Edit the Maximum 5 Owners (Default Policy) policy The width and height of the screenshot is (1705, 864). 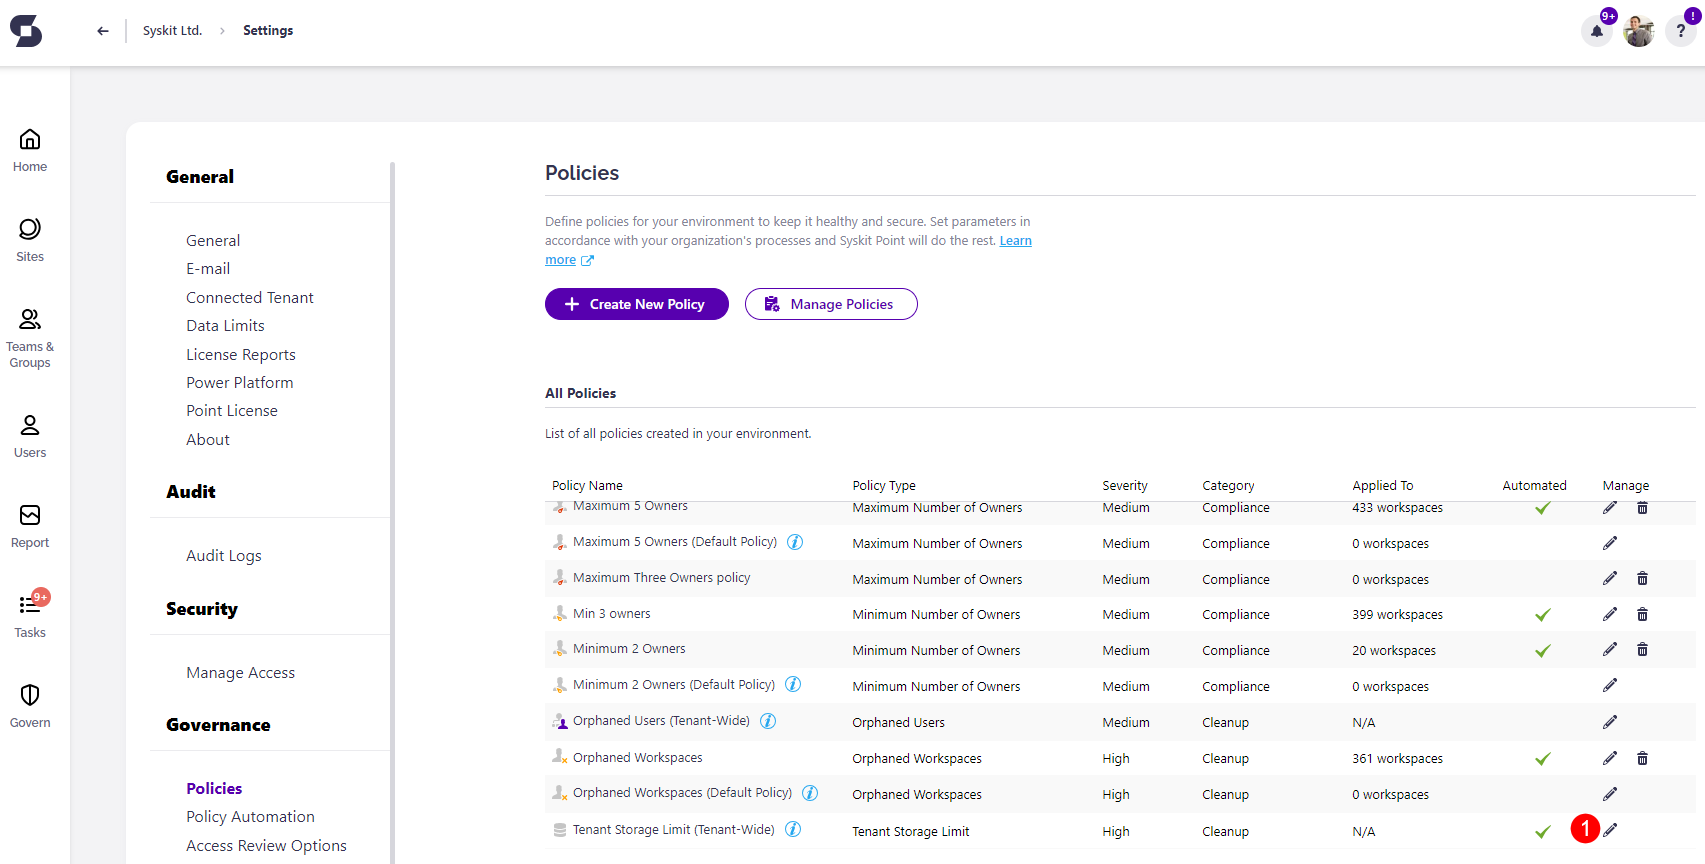1610,543
